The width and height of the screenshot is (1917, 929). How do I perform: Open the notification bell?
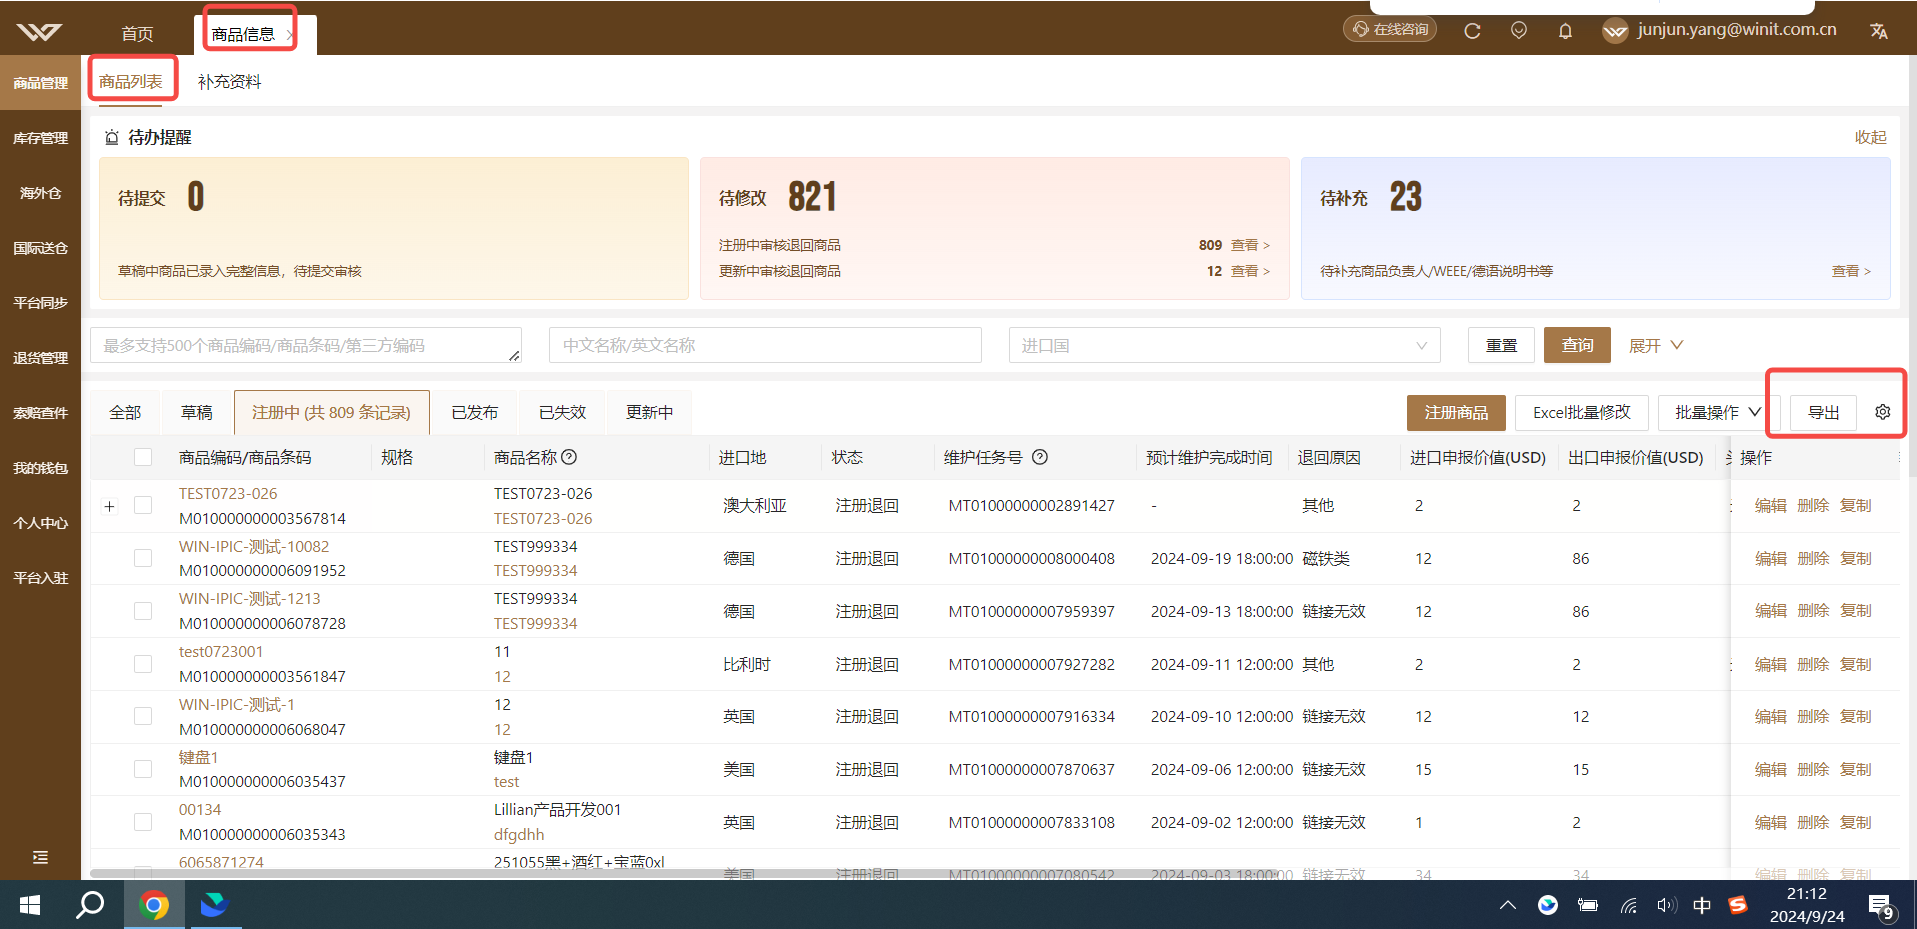[1565, 31]
